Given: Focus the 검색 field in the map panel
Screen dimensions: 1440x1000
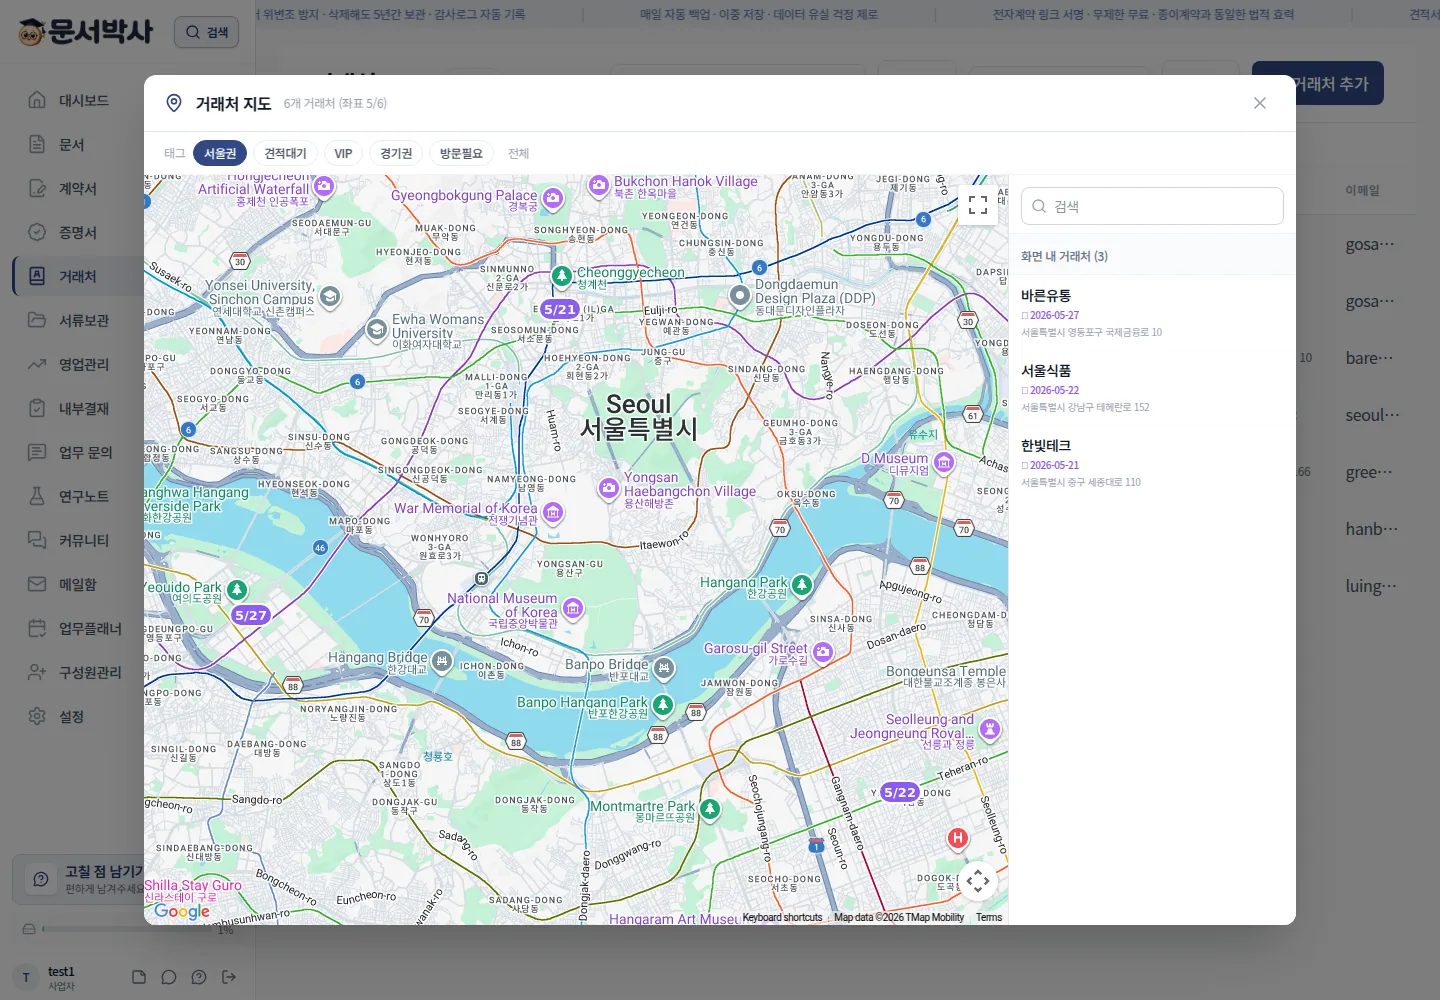Looking at the screenshot, I should (1152, 206).
